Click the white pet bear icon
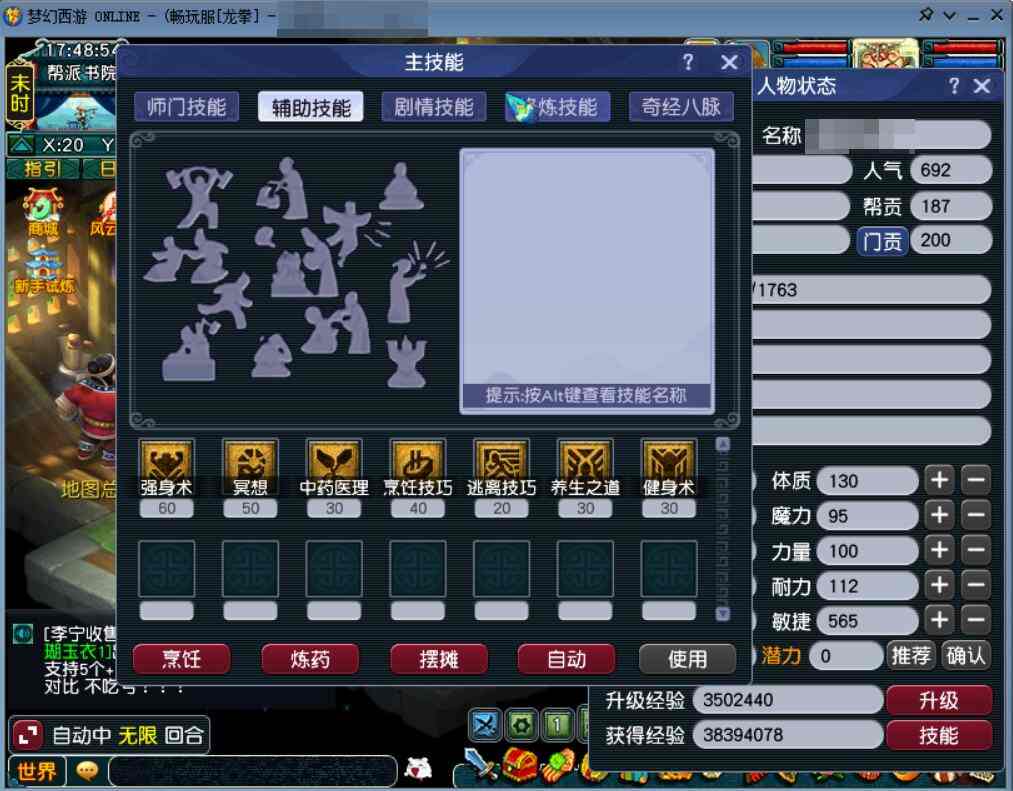The height and width of the screenshot is (791, 1013). pos(417,768)
